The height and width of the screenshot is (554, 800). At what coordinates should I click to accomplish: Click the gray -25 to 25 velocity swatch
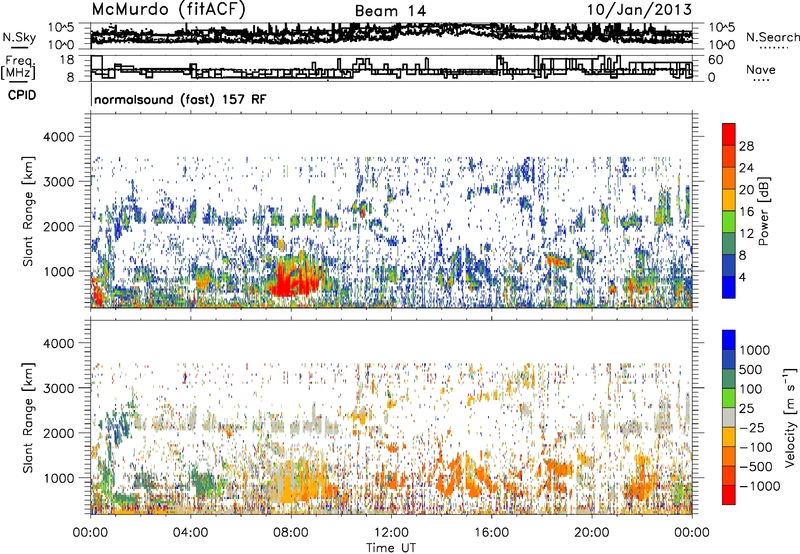(x=729, y=417)
